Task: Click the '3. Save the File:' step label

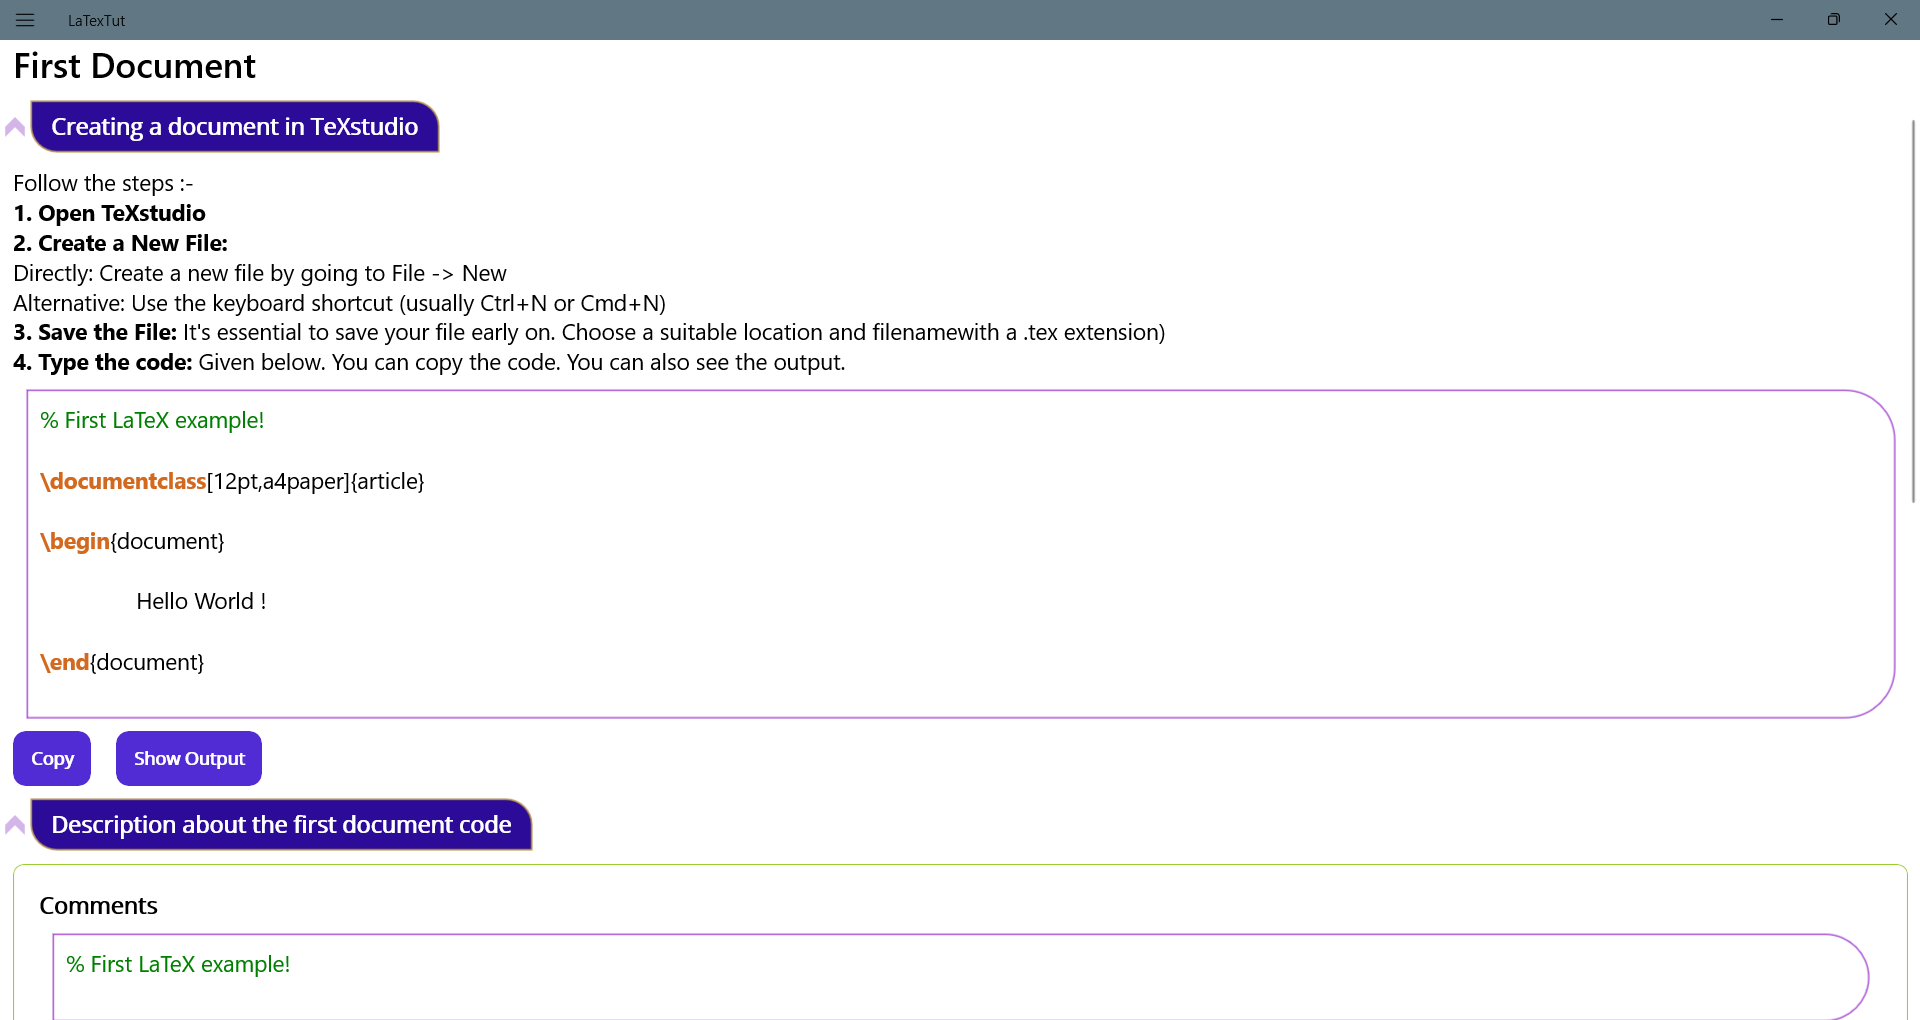Action: (95, 333)
